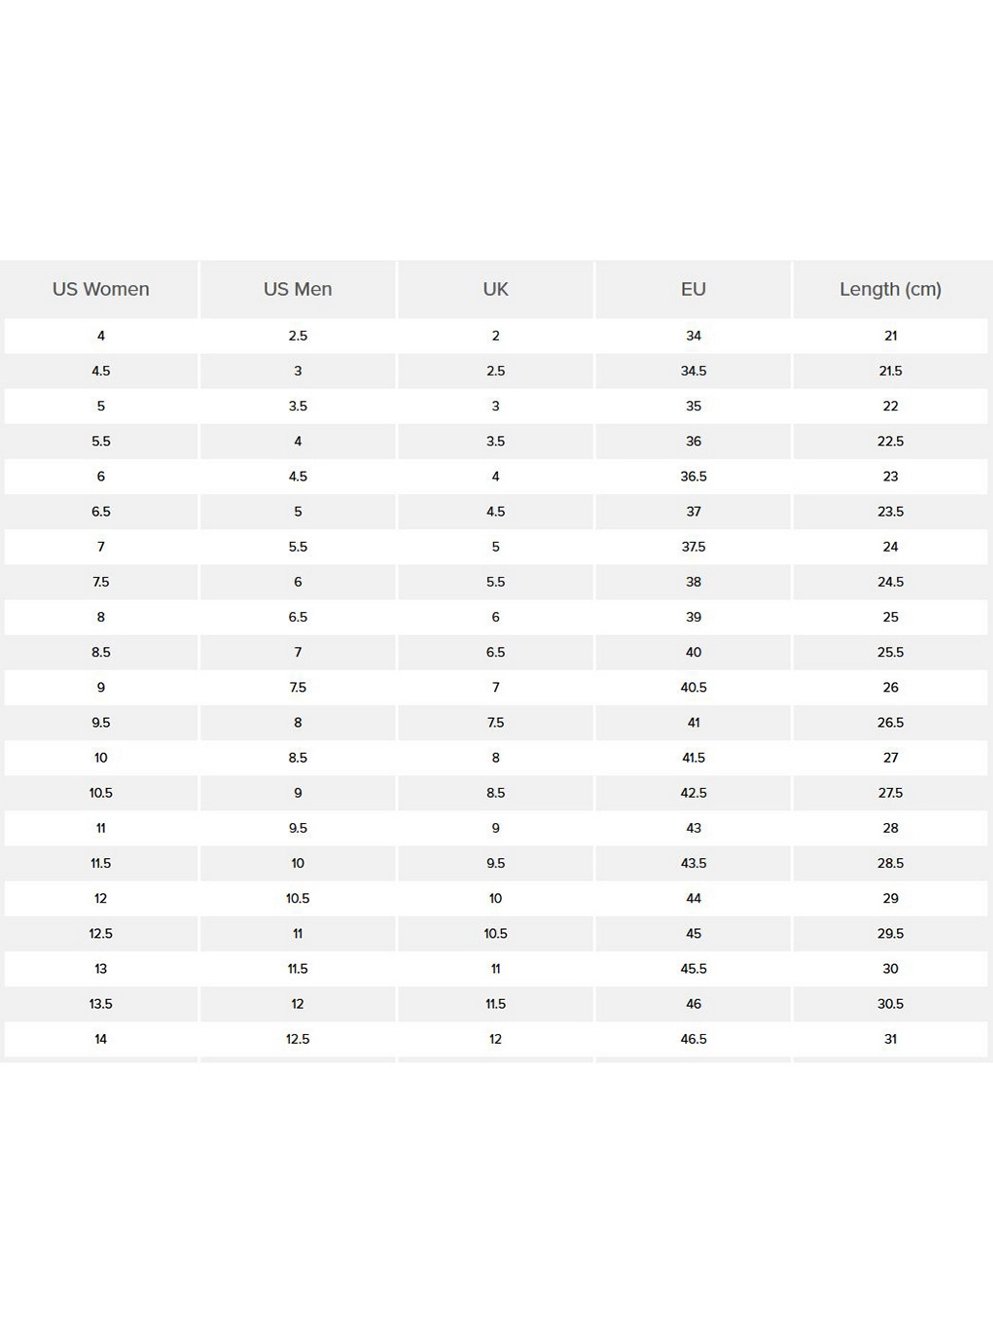
Task: Click length 22.5 cm cell
Action: pyautogui.click(x=890, y=441)
